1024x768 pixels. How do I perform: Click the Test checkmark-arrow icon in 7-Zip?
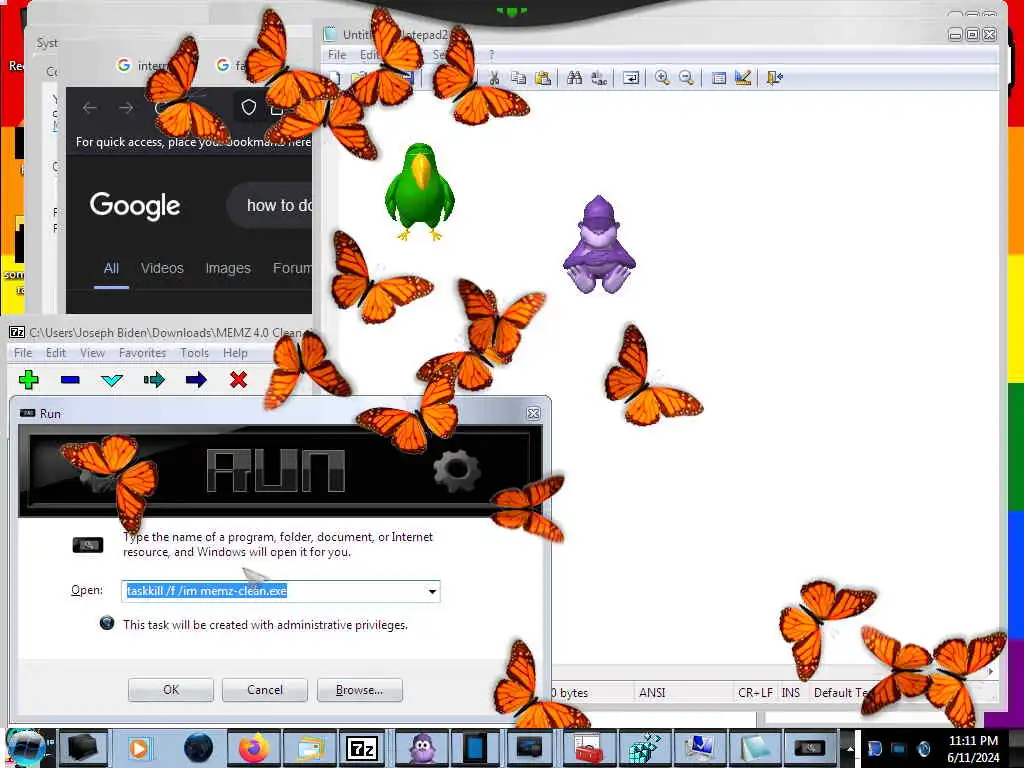click(x=112, y=379)
